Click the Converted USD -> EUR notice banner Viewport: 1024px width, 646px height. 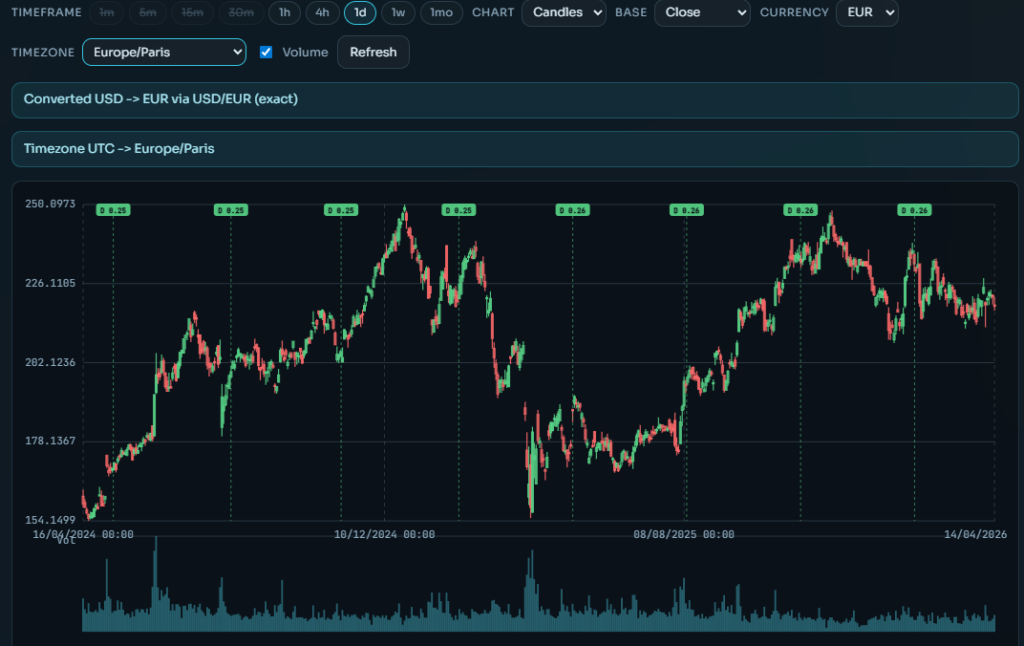pos(514,100)
